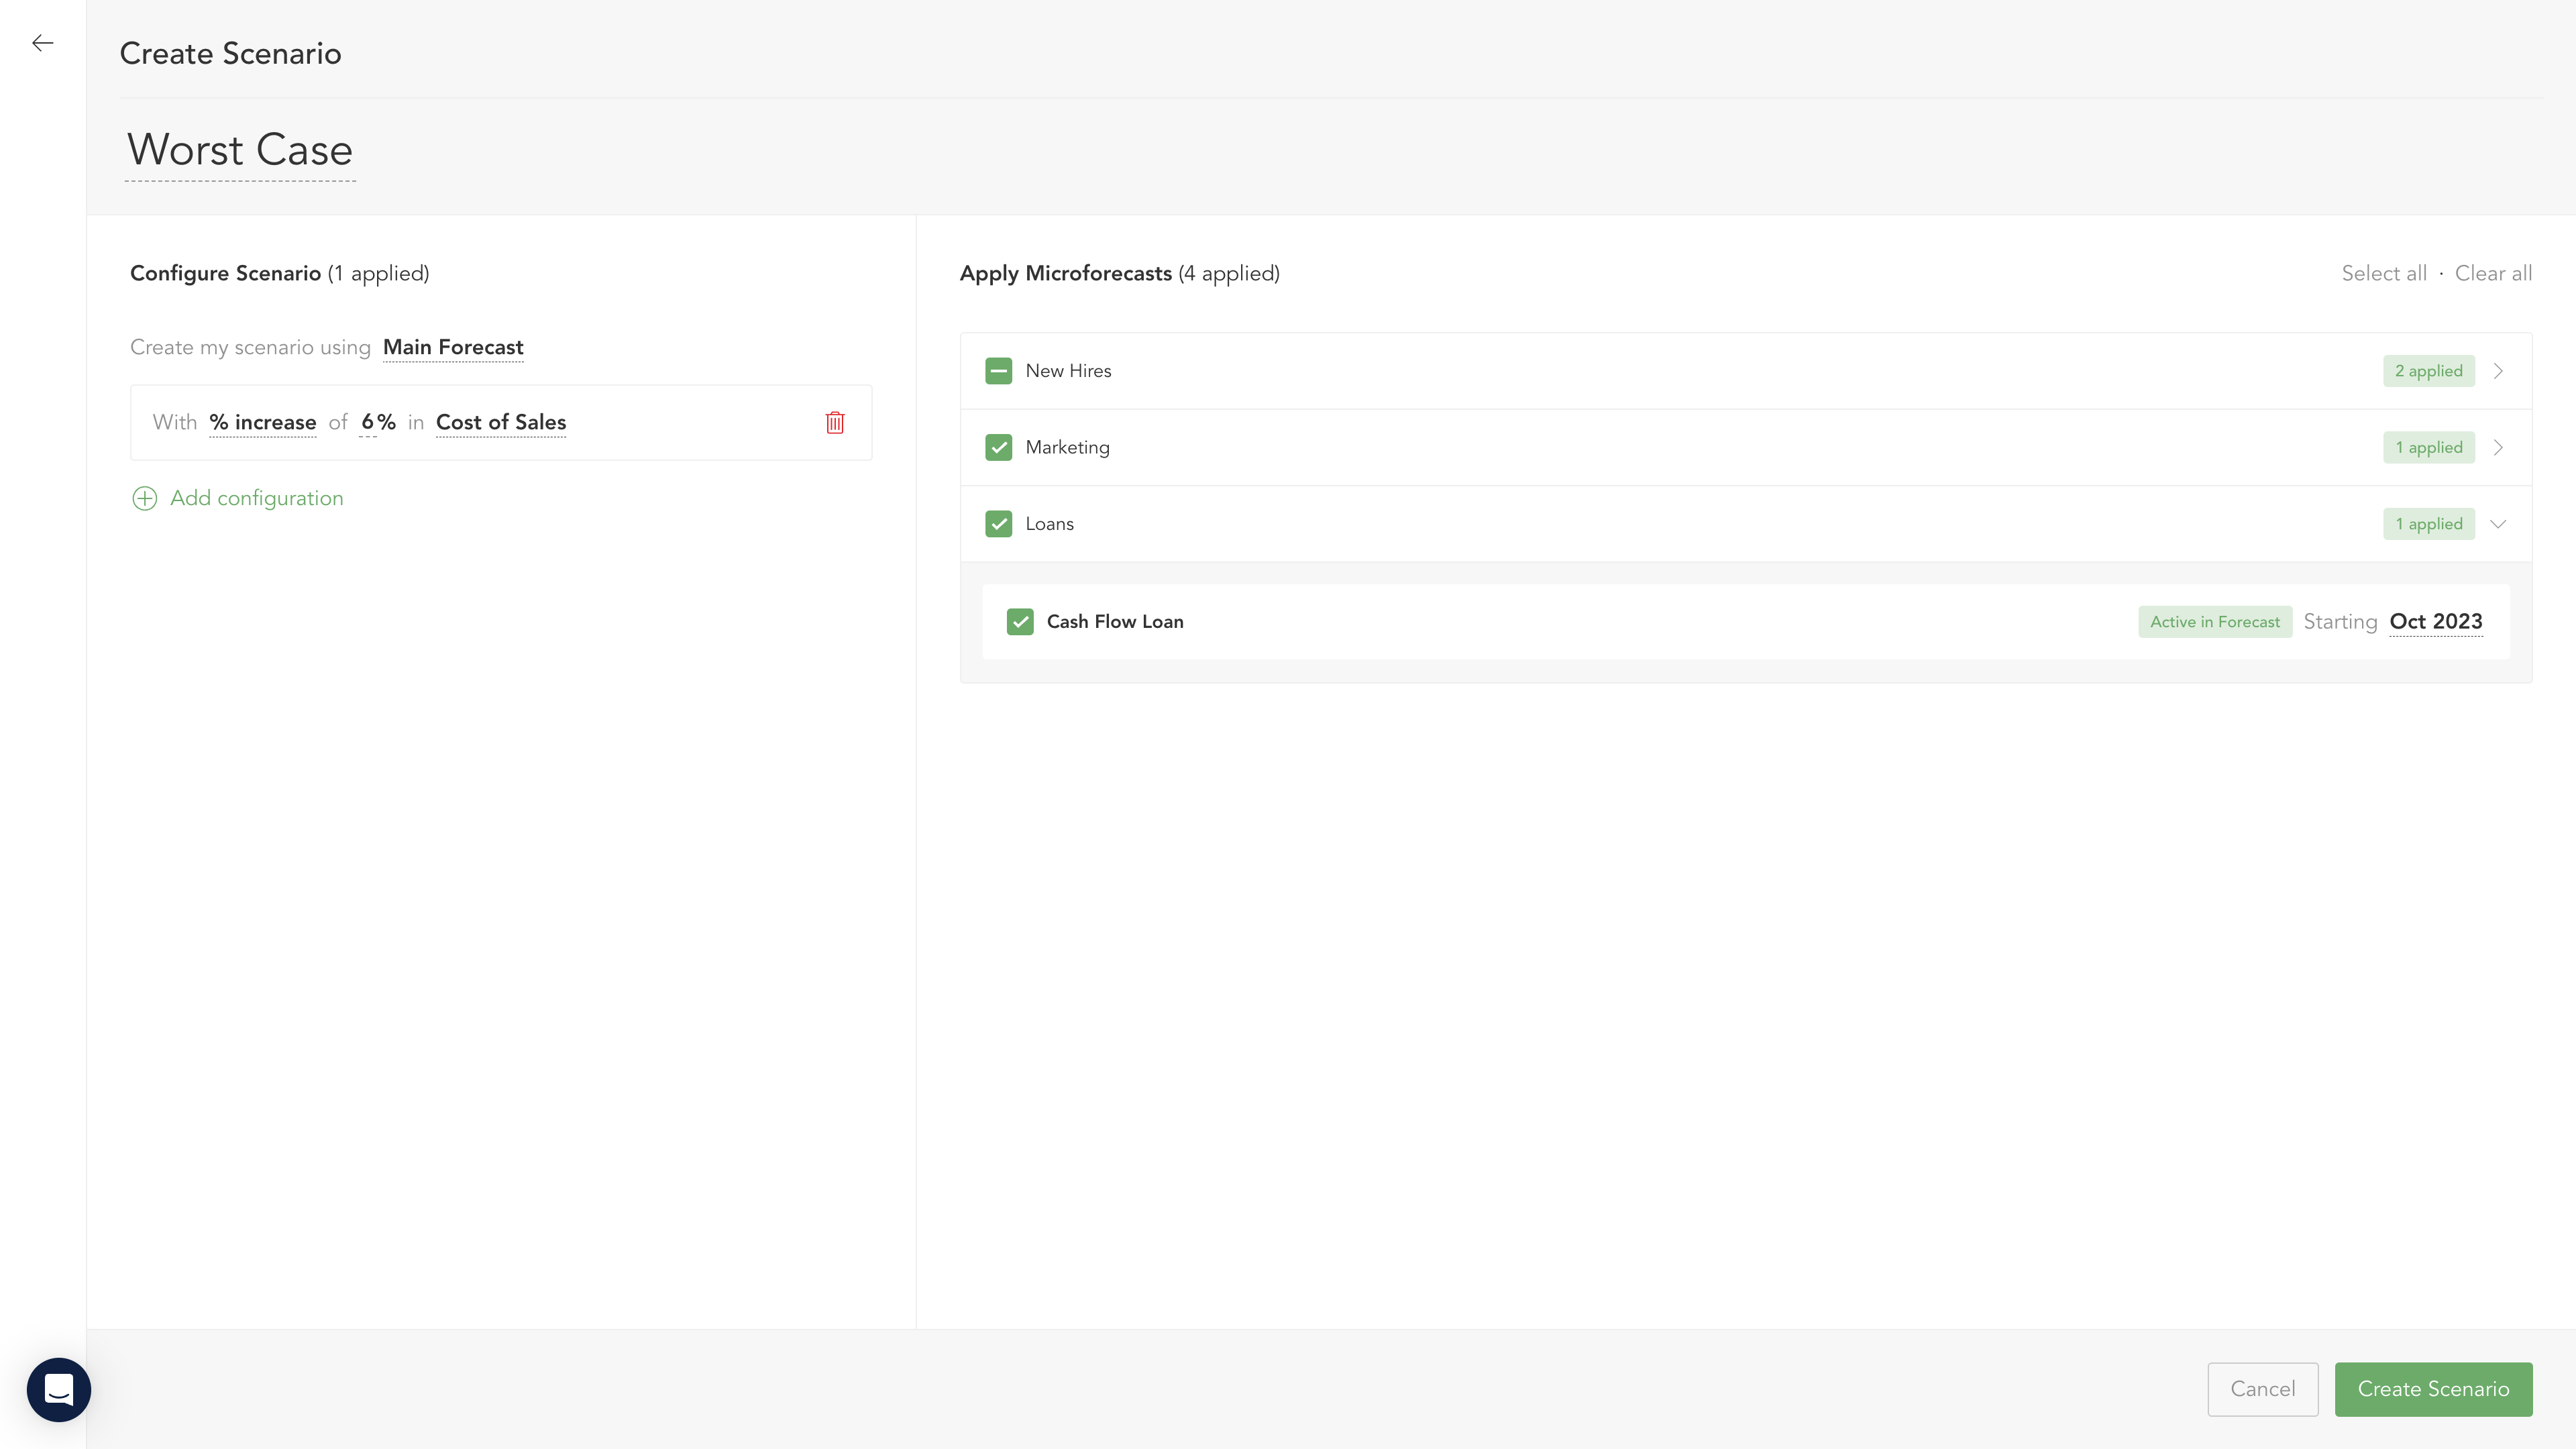Screen dimensions: 2576x1449
Task: Delete the Cost of Sales configuration with trash icon
Action: tap(835, 422)
